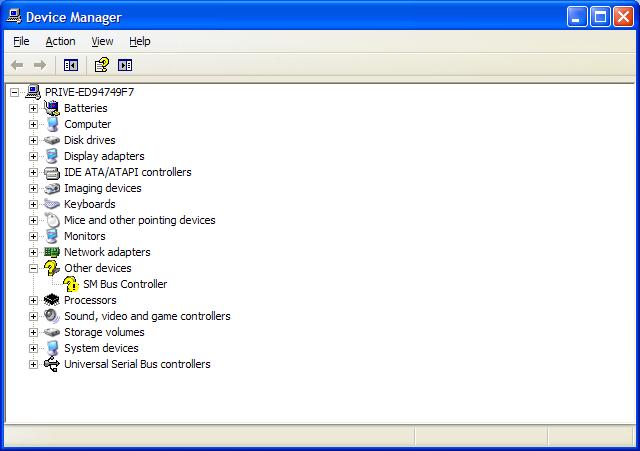Select the Other devices label
Screen dimensions: 640x451
point(98,268)
